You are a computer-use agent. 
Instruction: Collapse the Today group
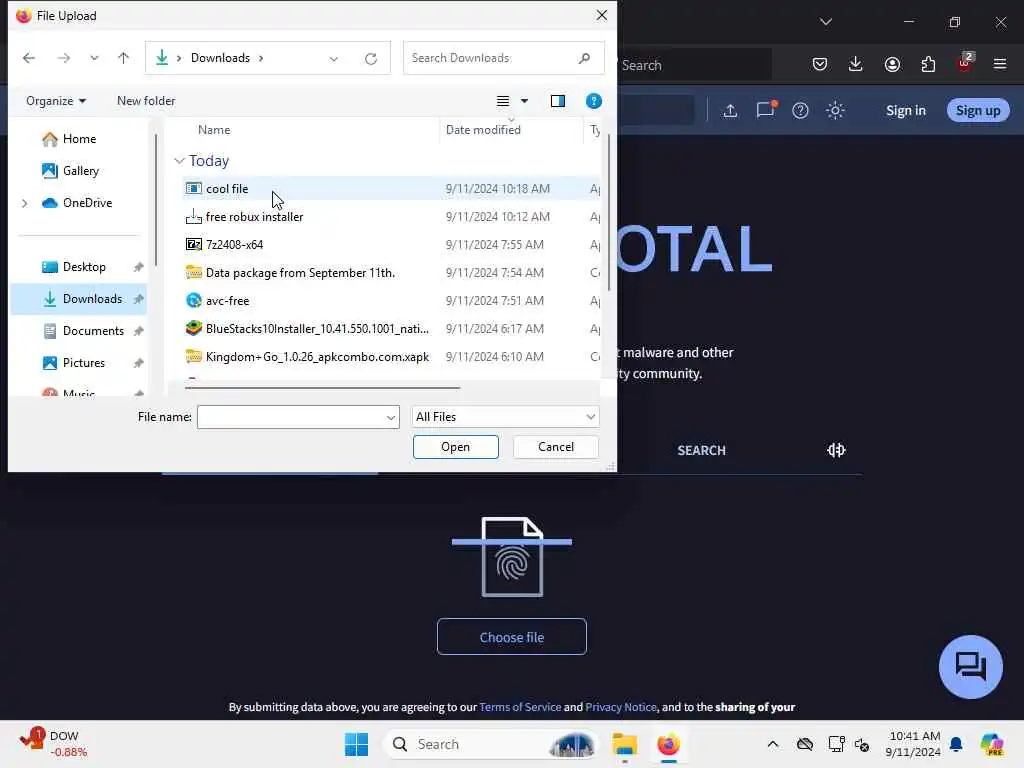point(179,161)
